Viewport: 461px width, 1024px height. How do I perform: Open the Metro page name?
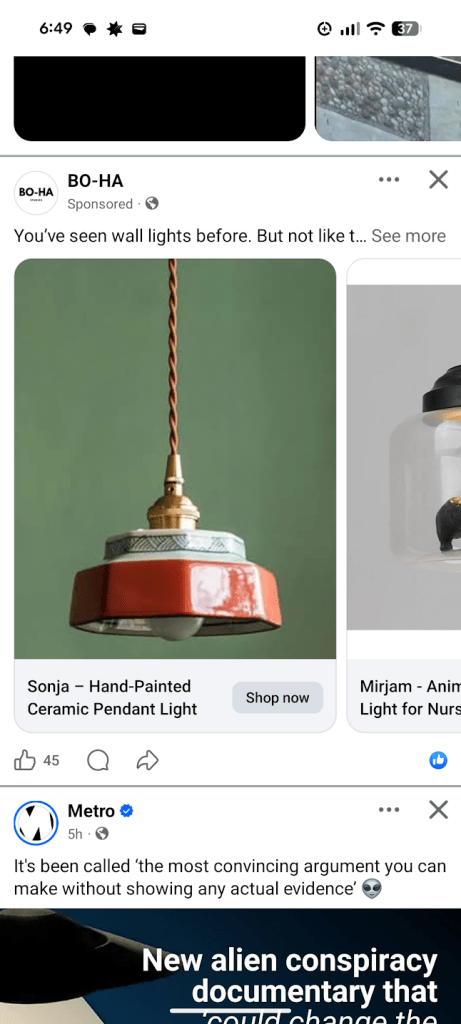[91, 811]
